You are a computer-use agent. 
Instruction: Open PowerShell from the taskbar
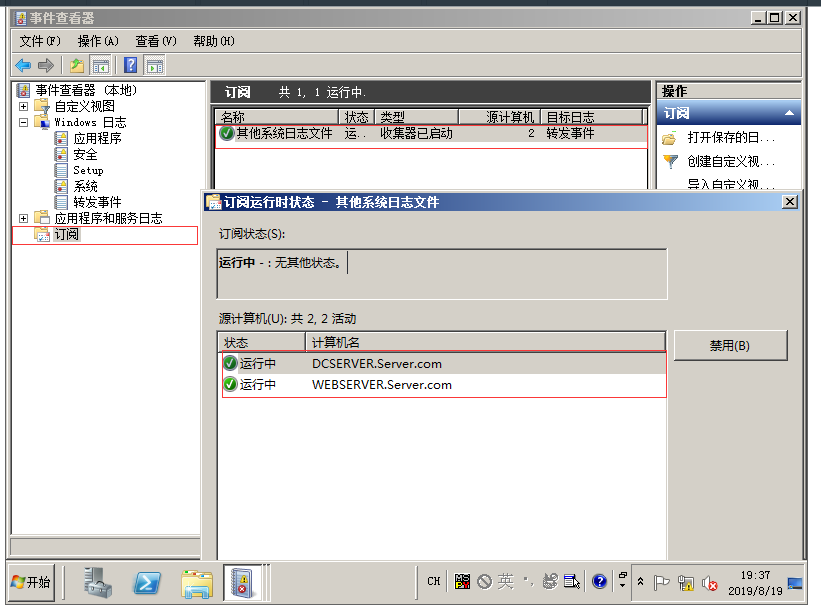149,581
